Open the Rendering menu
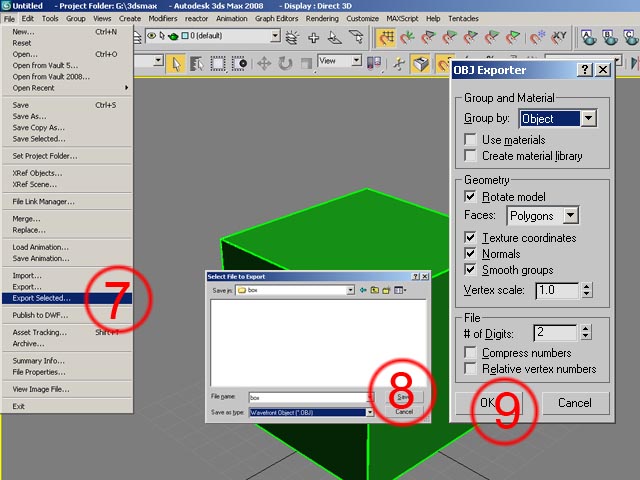 [x=322, y=18]
